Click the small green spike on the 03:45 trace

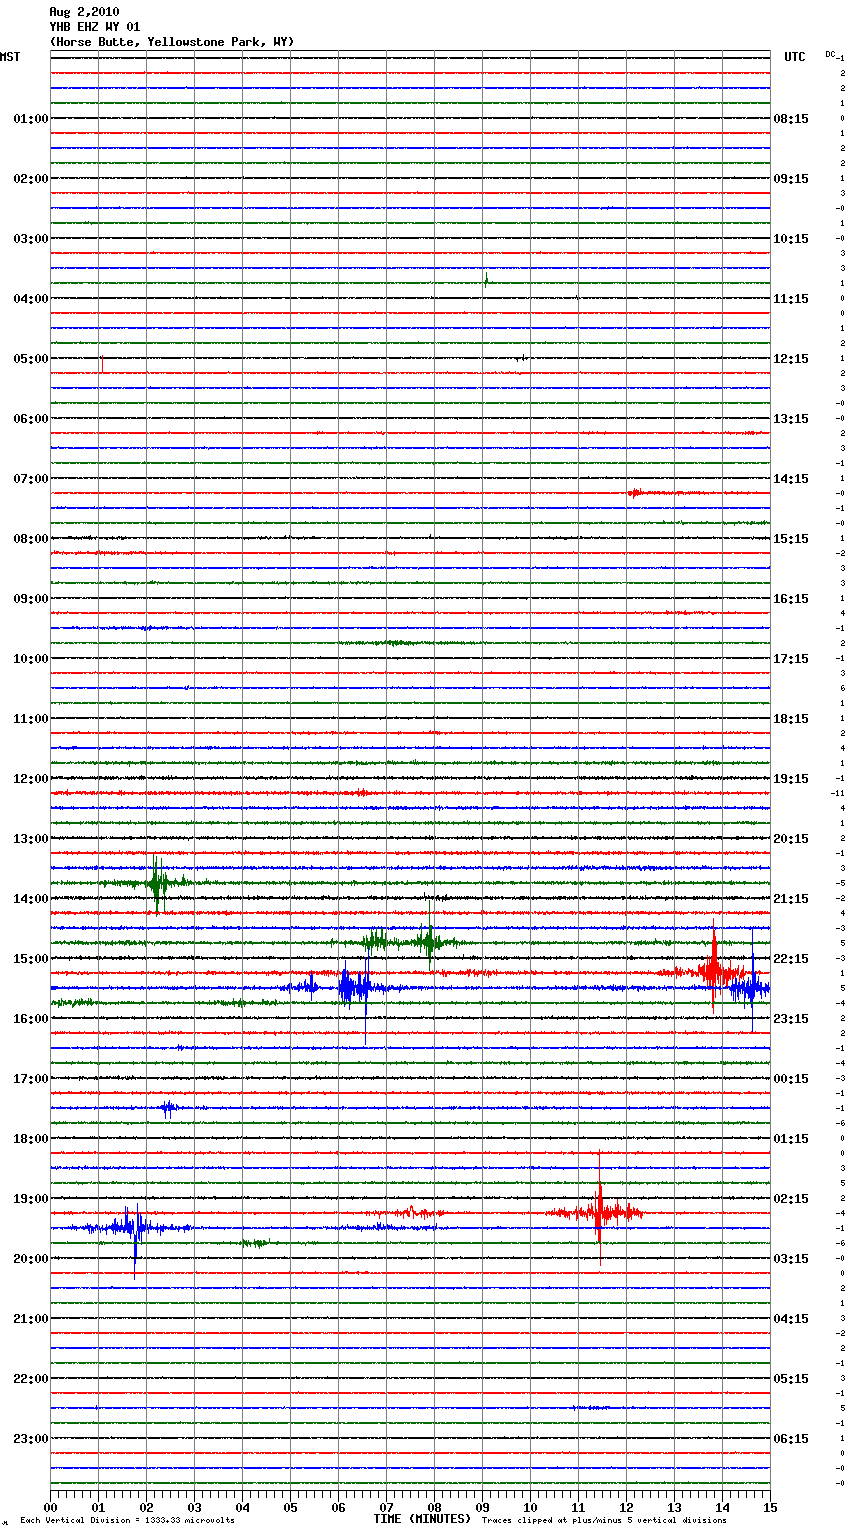coord(486,279)
